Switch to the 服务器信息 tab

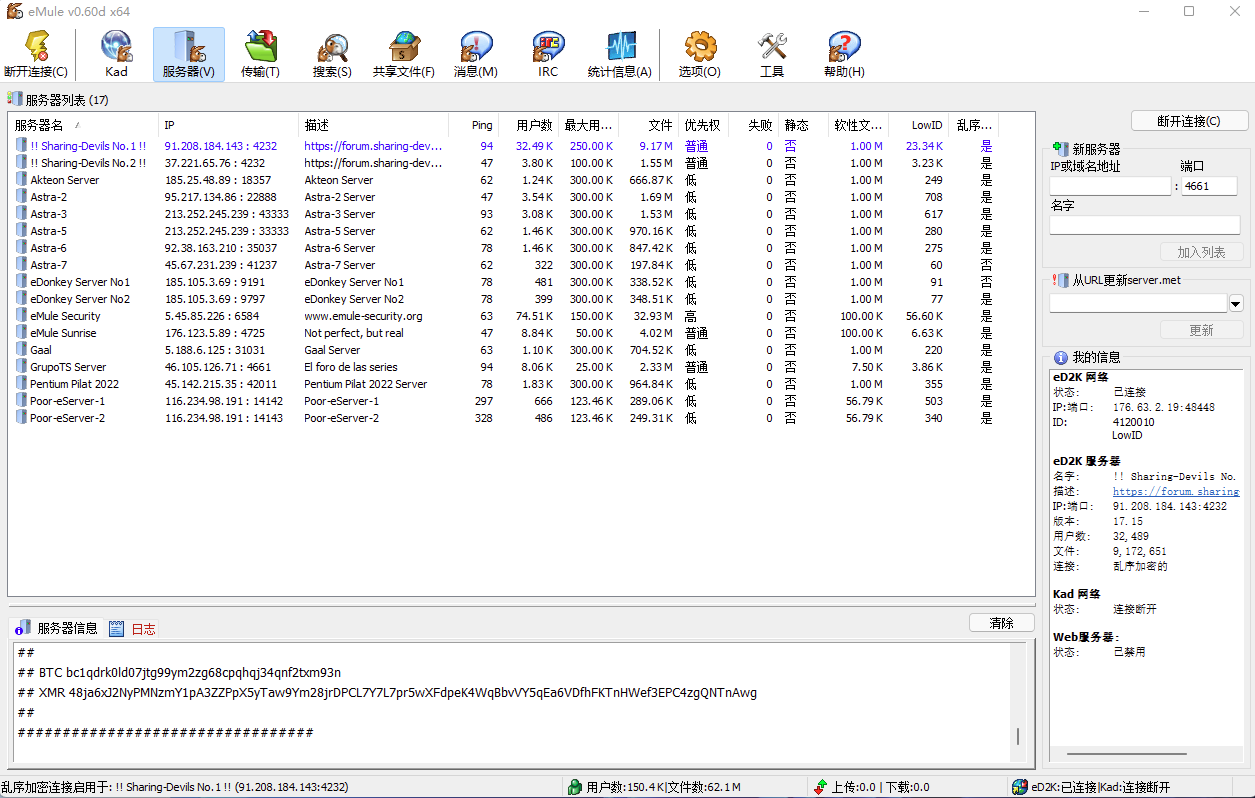point(57,629)
